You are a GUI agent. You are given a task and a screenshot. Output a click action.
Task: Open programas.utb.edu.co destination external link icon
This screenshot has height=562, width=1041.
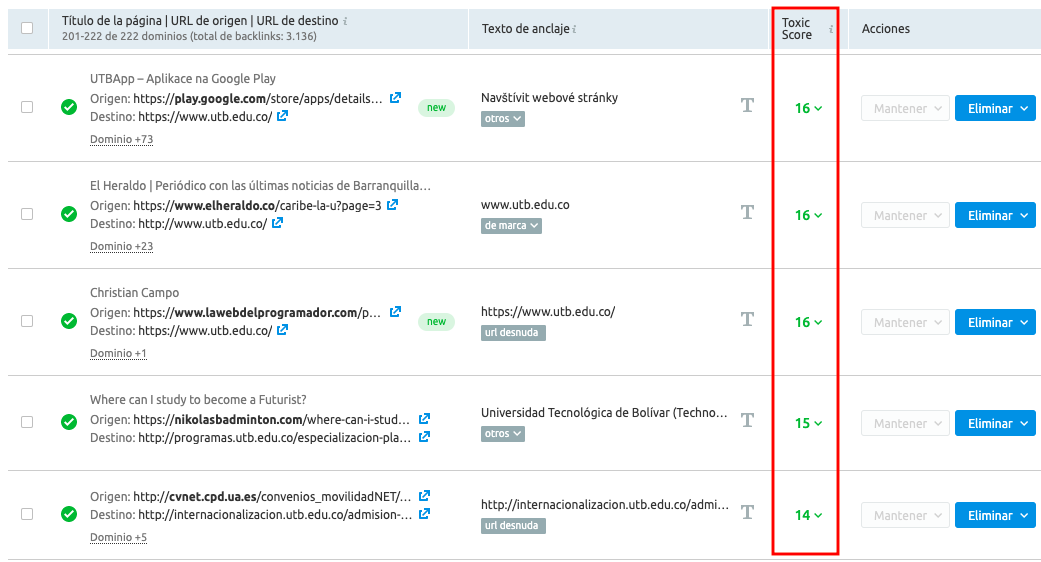(424, 437)
